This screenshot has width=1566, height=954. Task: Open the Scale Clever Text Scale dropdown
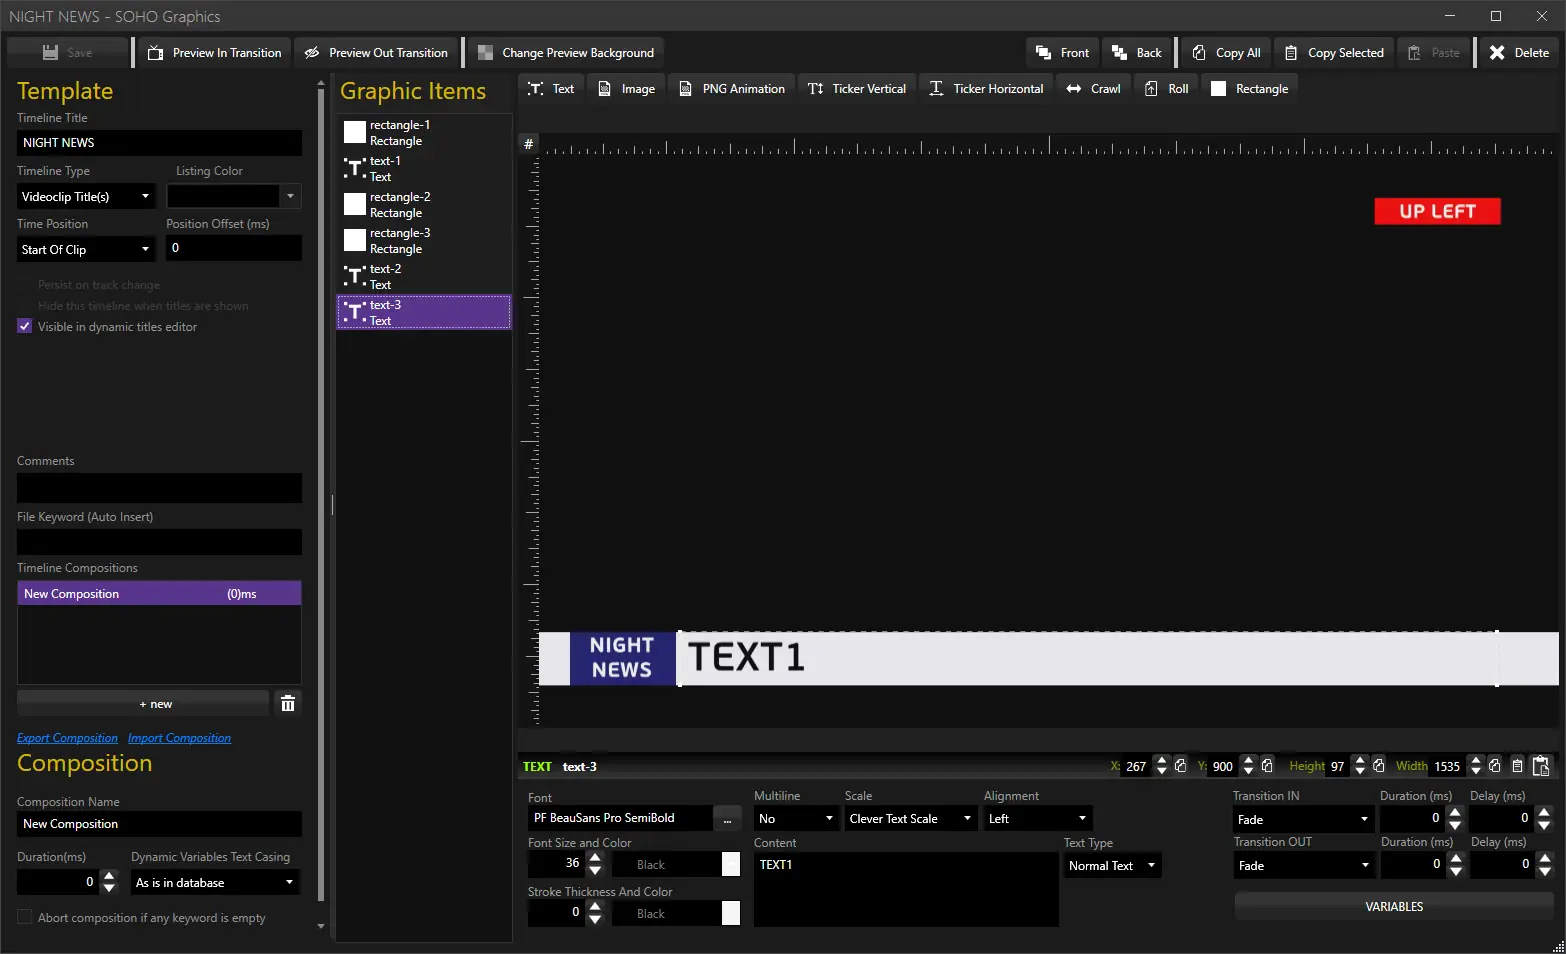coord(910,819)
